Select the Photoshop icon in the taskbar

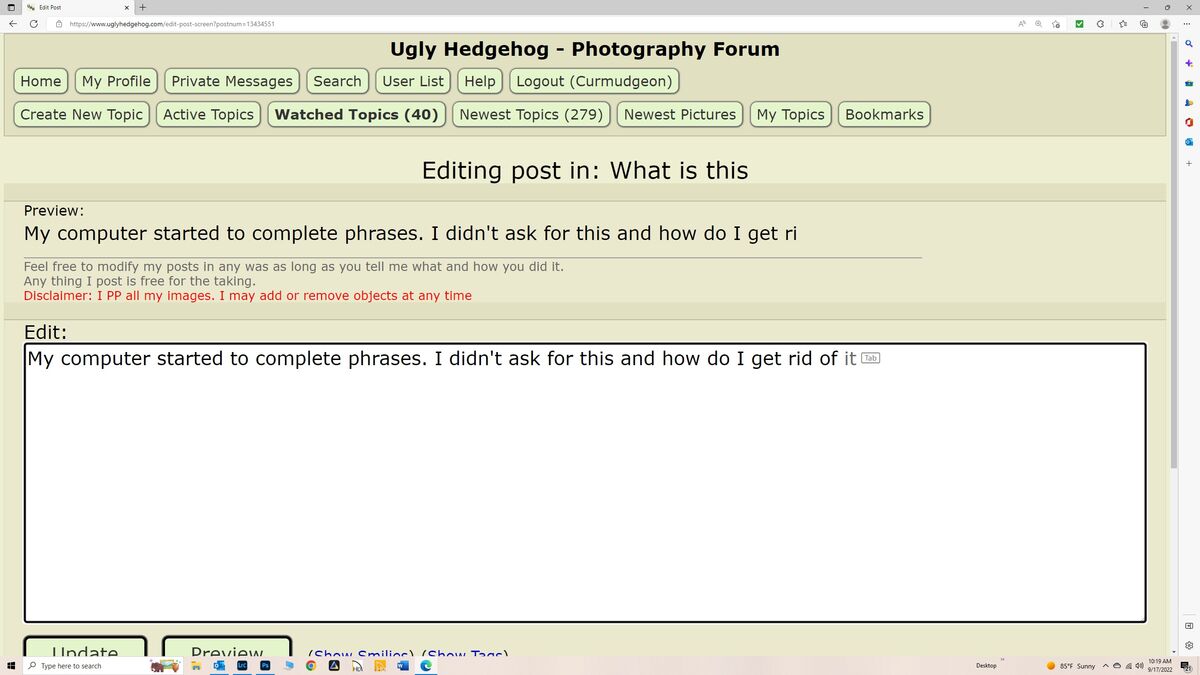pyautogui.click(x=262, y=665)
